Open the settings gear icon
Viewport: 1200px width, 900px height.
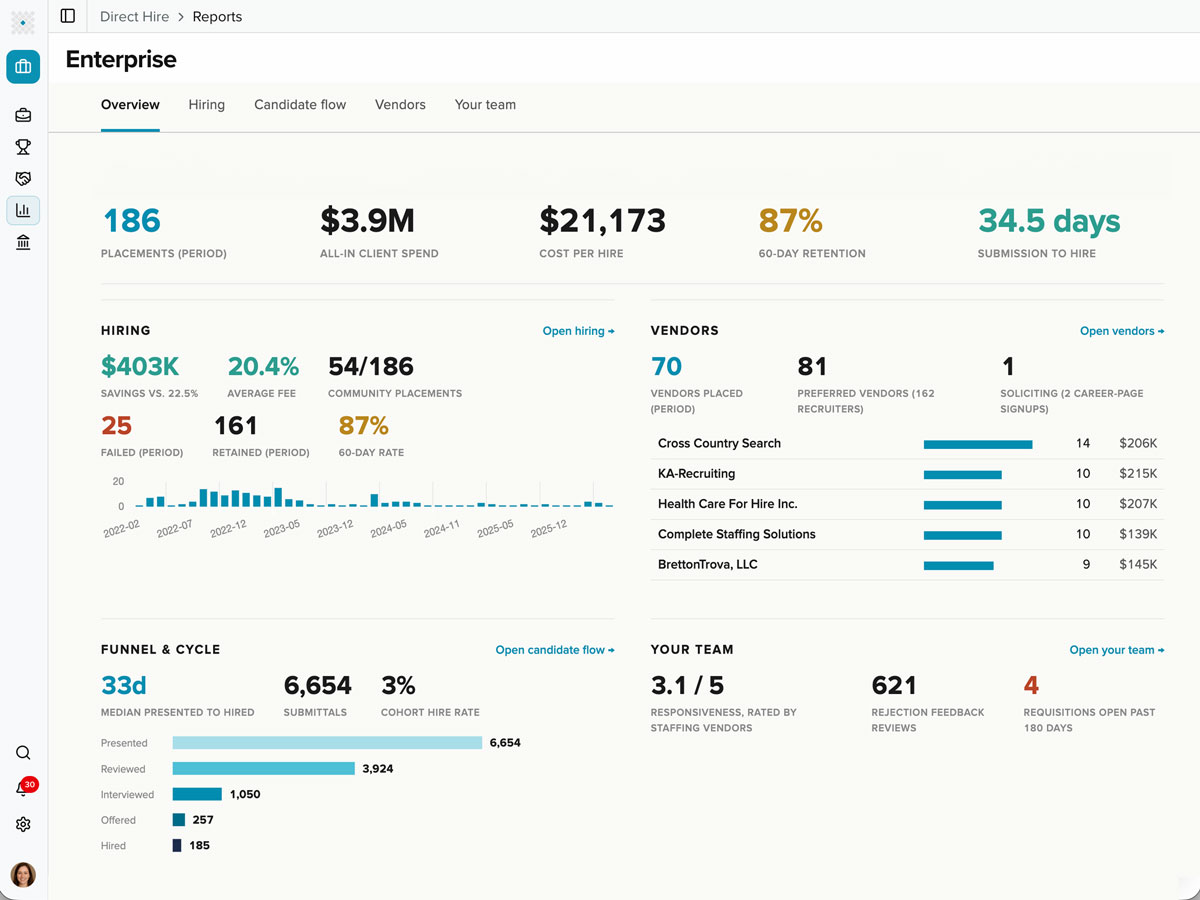pyautogui.click(x=23, y=824)
